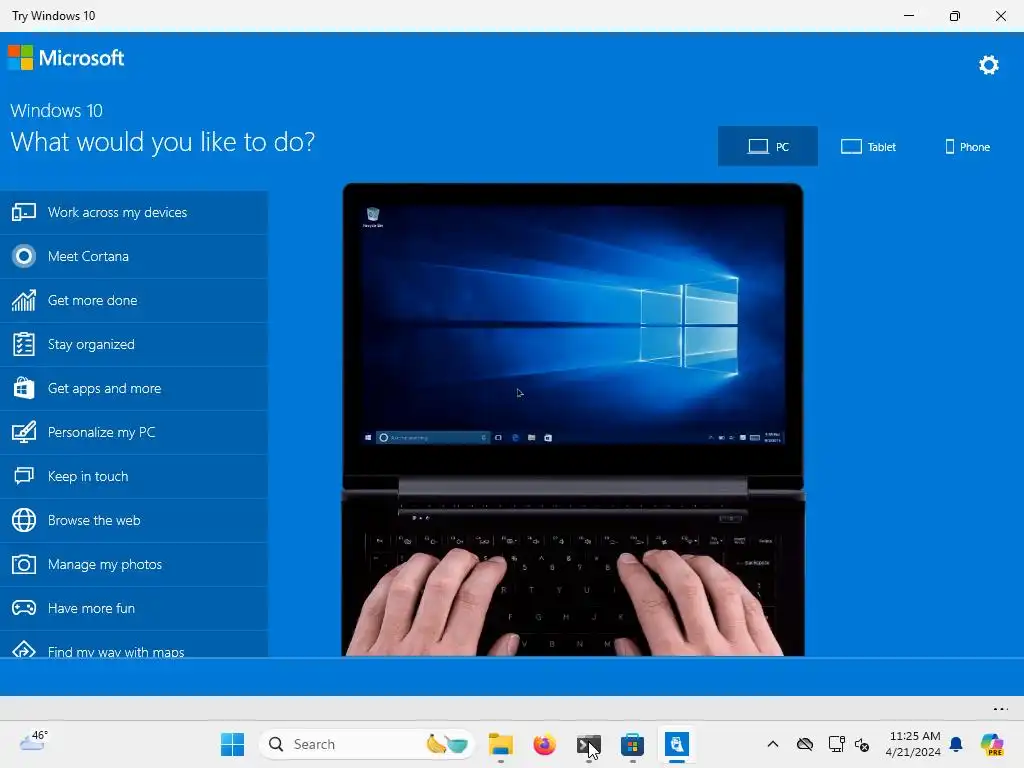The height and width of the screenshot is (768, 1024).
Task: Expand the hidden system tray icons
Action: (773, 744)
